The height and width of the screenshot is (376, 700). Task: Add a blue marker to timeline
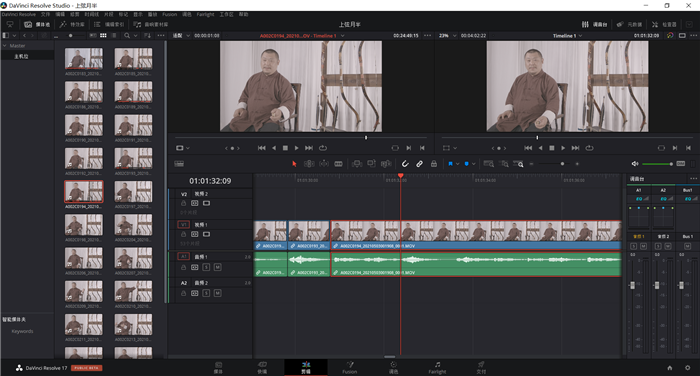467,164
